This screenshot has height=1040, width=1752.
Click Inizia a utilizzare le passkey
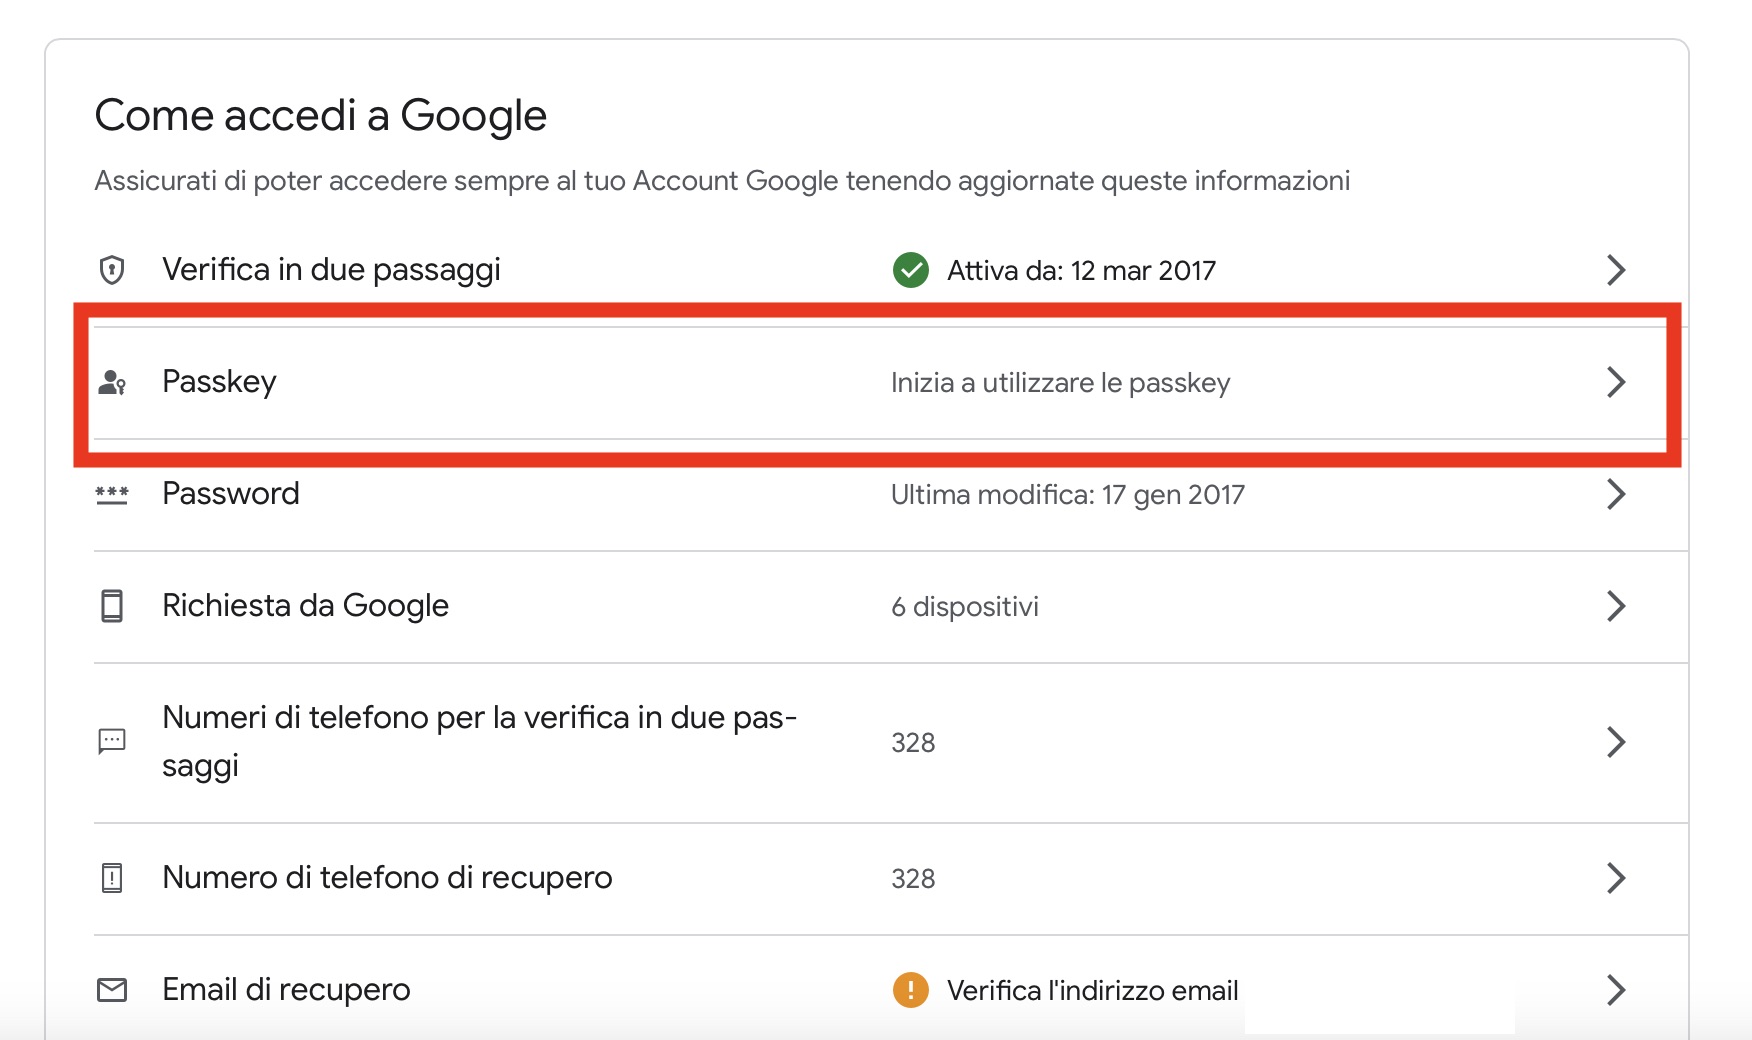click(x=1060, y=383)
